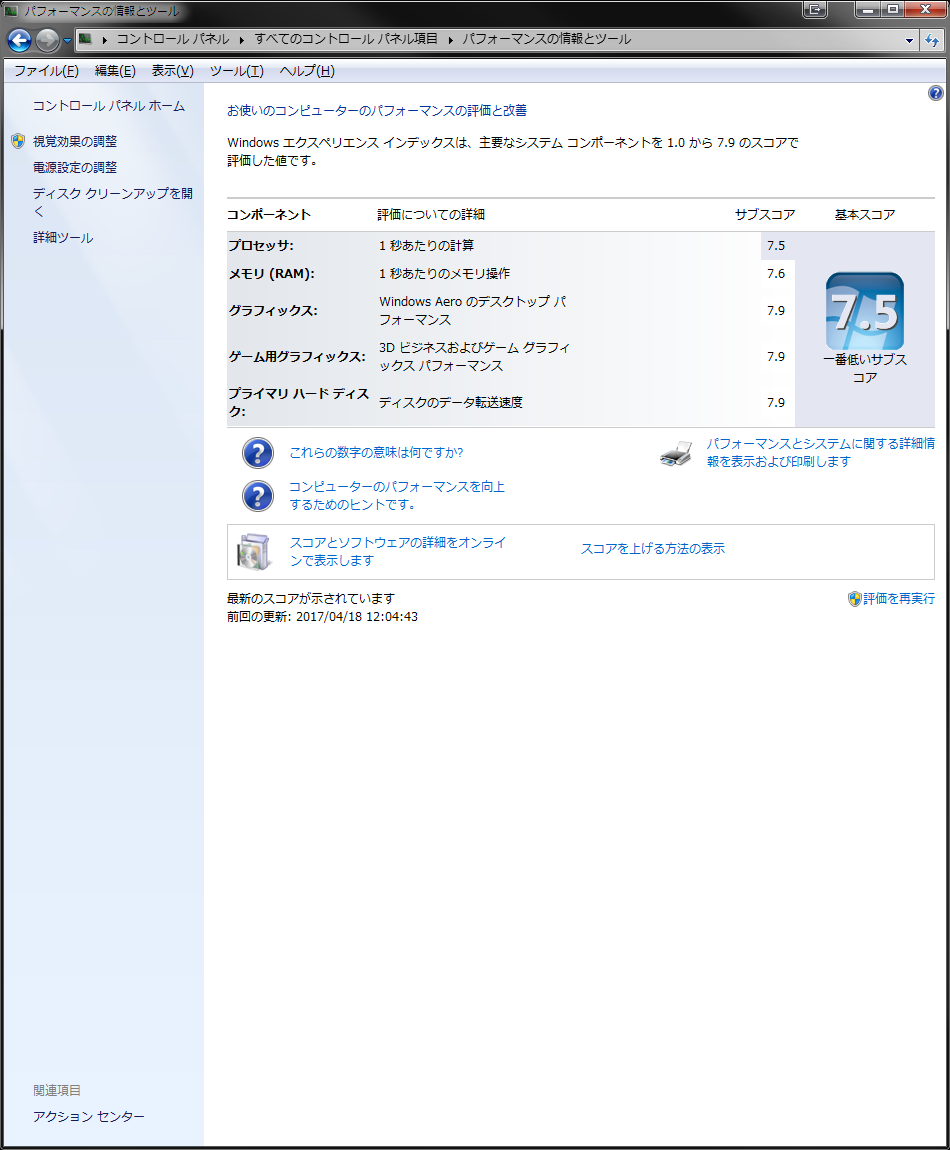950x1150 pixels.
Task: Click the 7.5 base score badge
Action: click(x=865, y=311)
